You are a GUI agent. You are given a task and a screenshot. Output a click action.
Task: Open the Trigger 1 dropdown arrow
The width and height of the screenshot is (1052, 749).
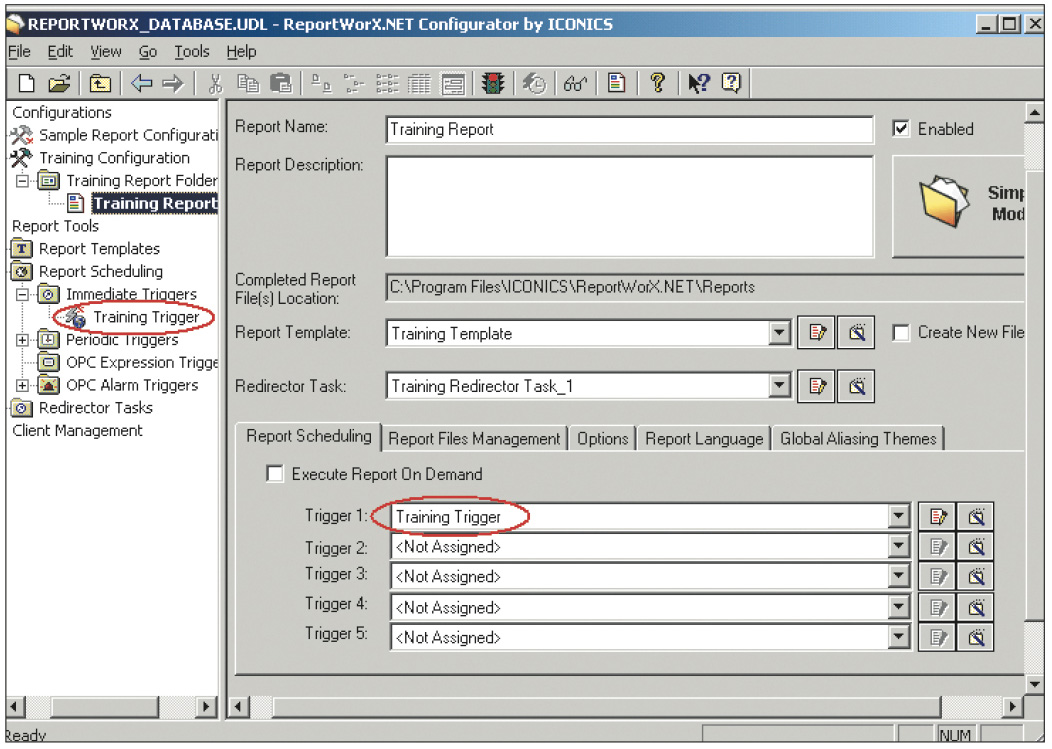(898, 516)
